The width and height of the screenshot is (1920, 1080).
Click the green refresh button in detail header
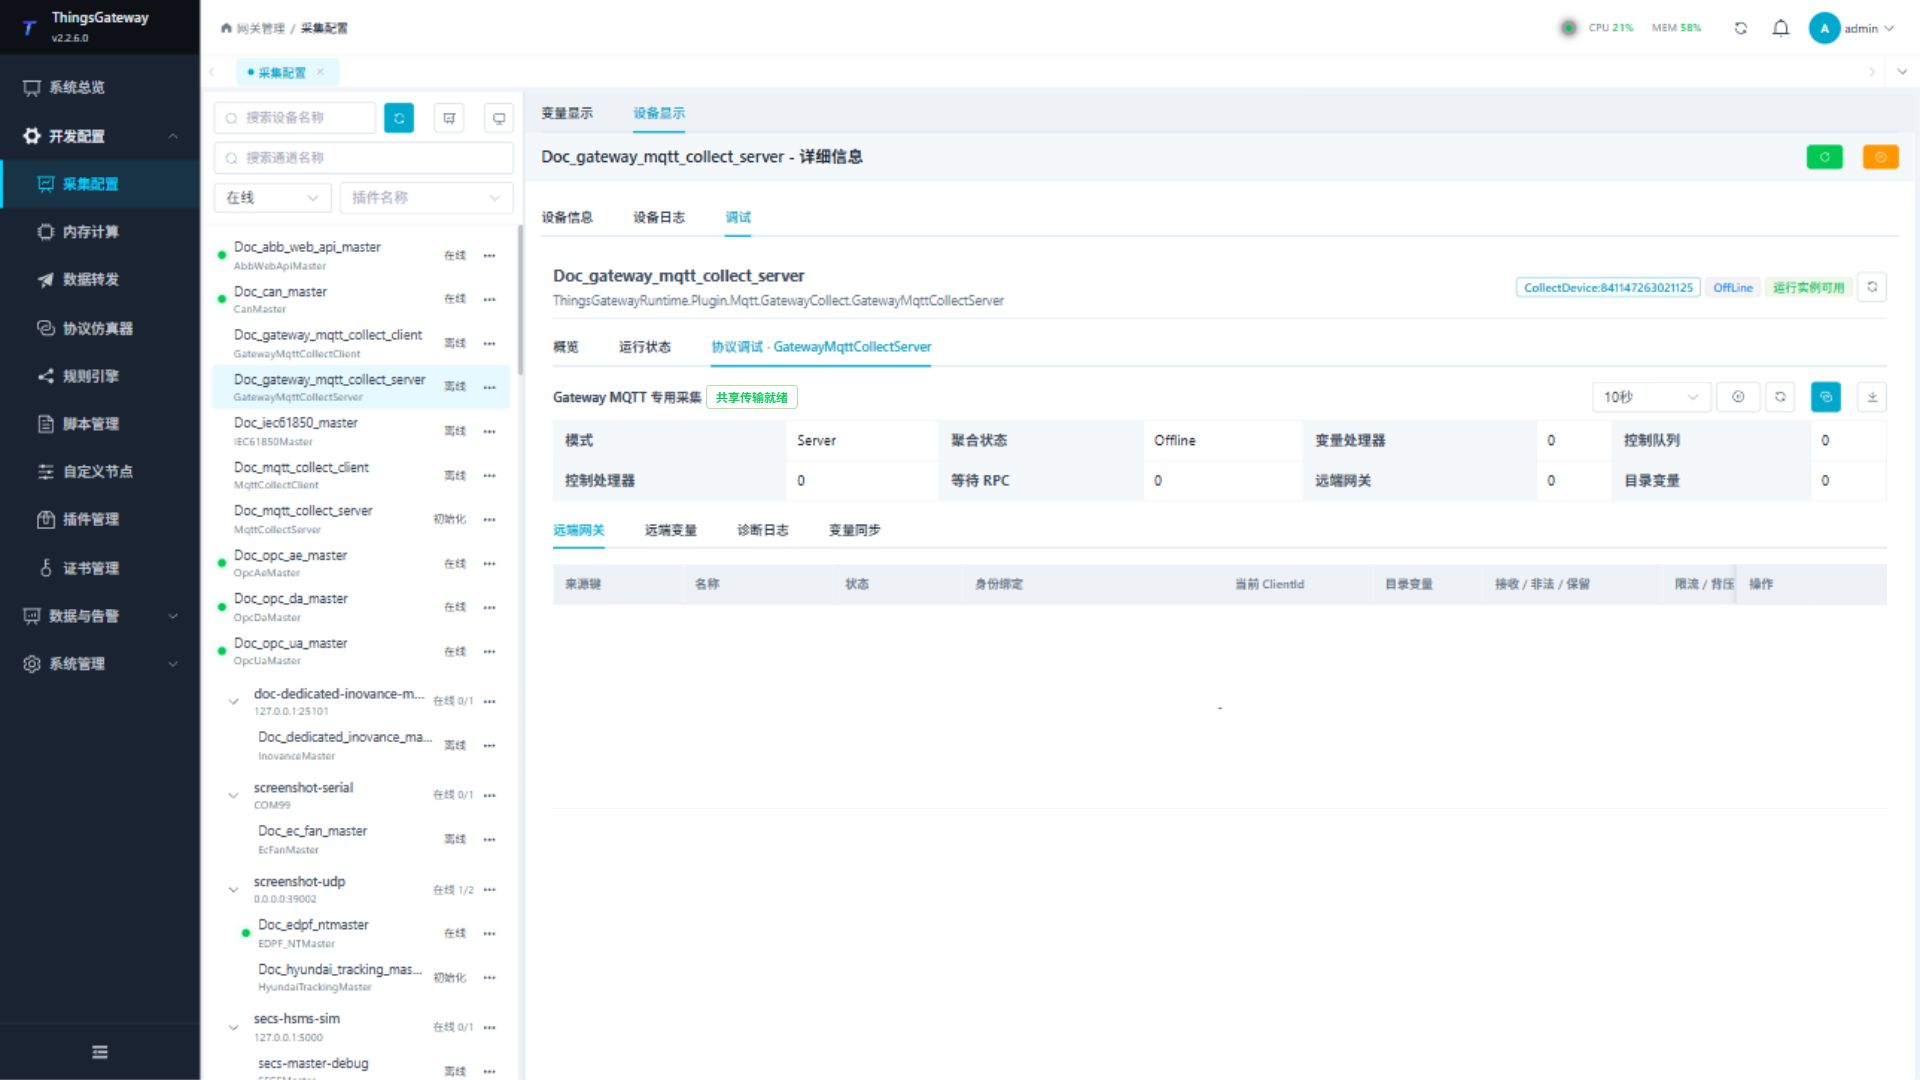(1825, 157)
